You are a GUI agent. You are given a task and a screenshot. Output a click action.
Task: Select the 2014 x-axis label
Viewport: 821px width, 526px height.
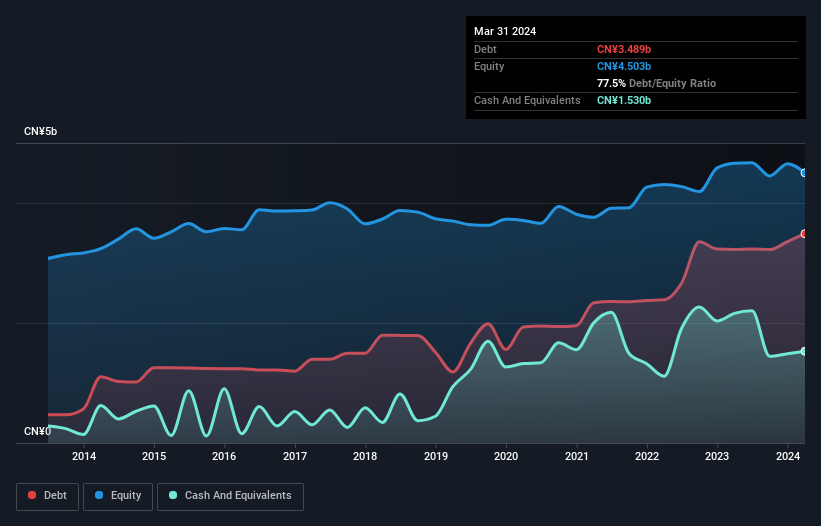pos(84,456)
